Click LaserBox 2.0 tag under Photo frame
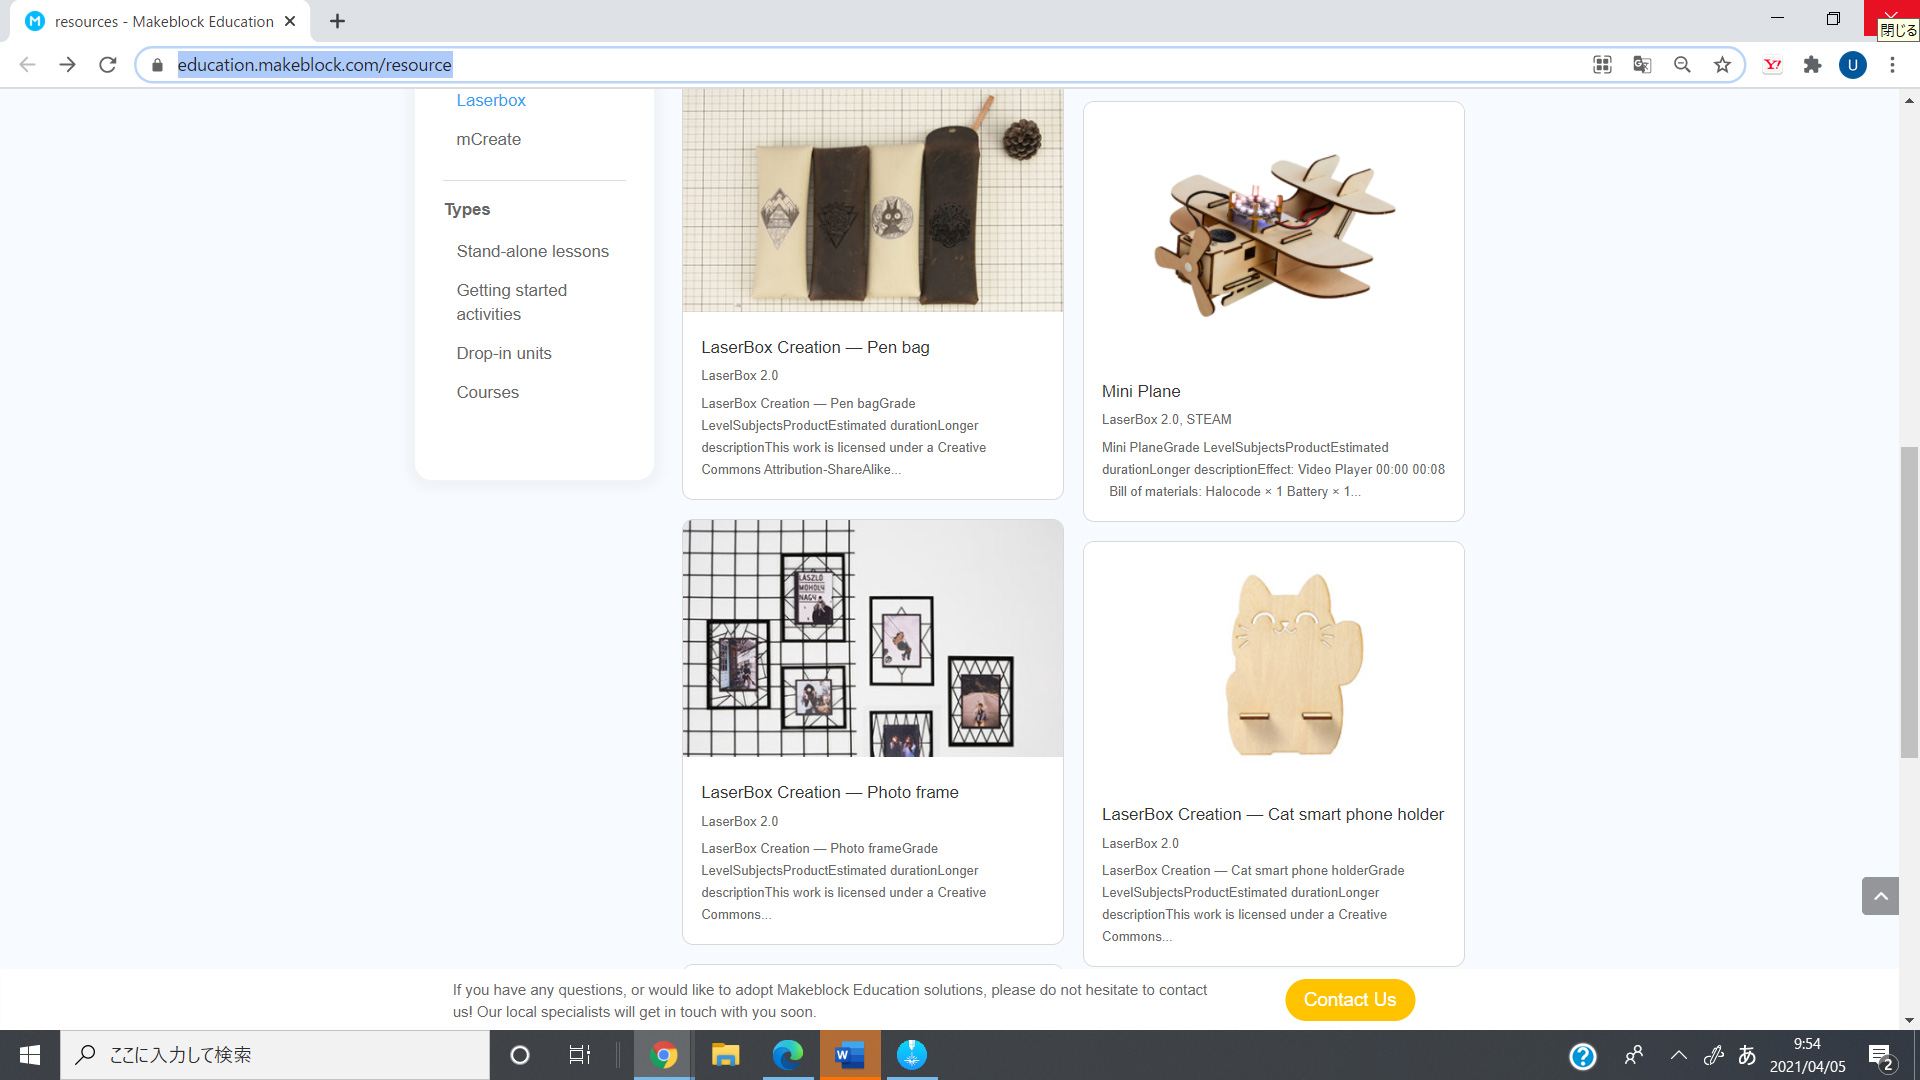This screenshot has width=1920, height=1080. [x=740, y=821]
